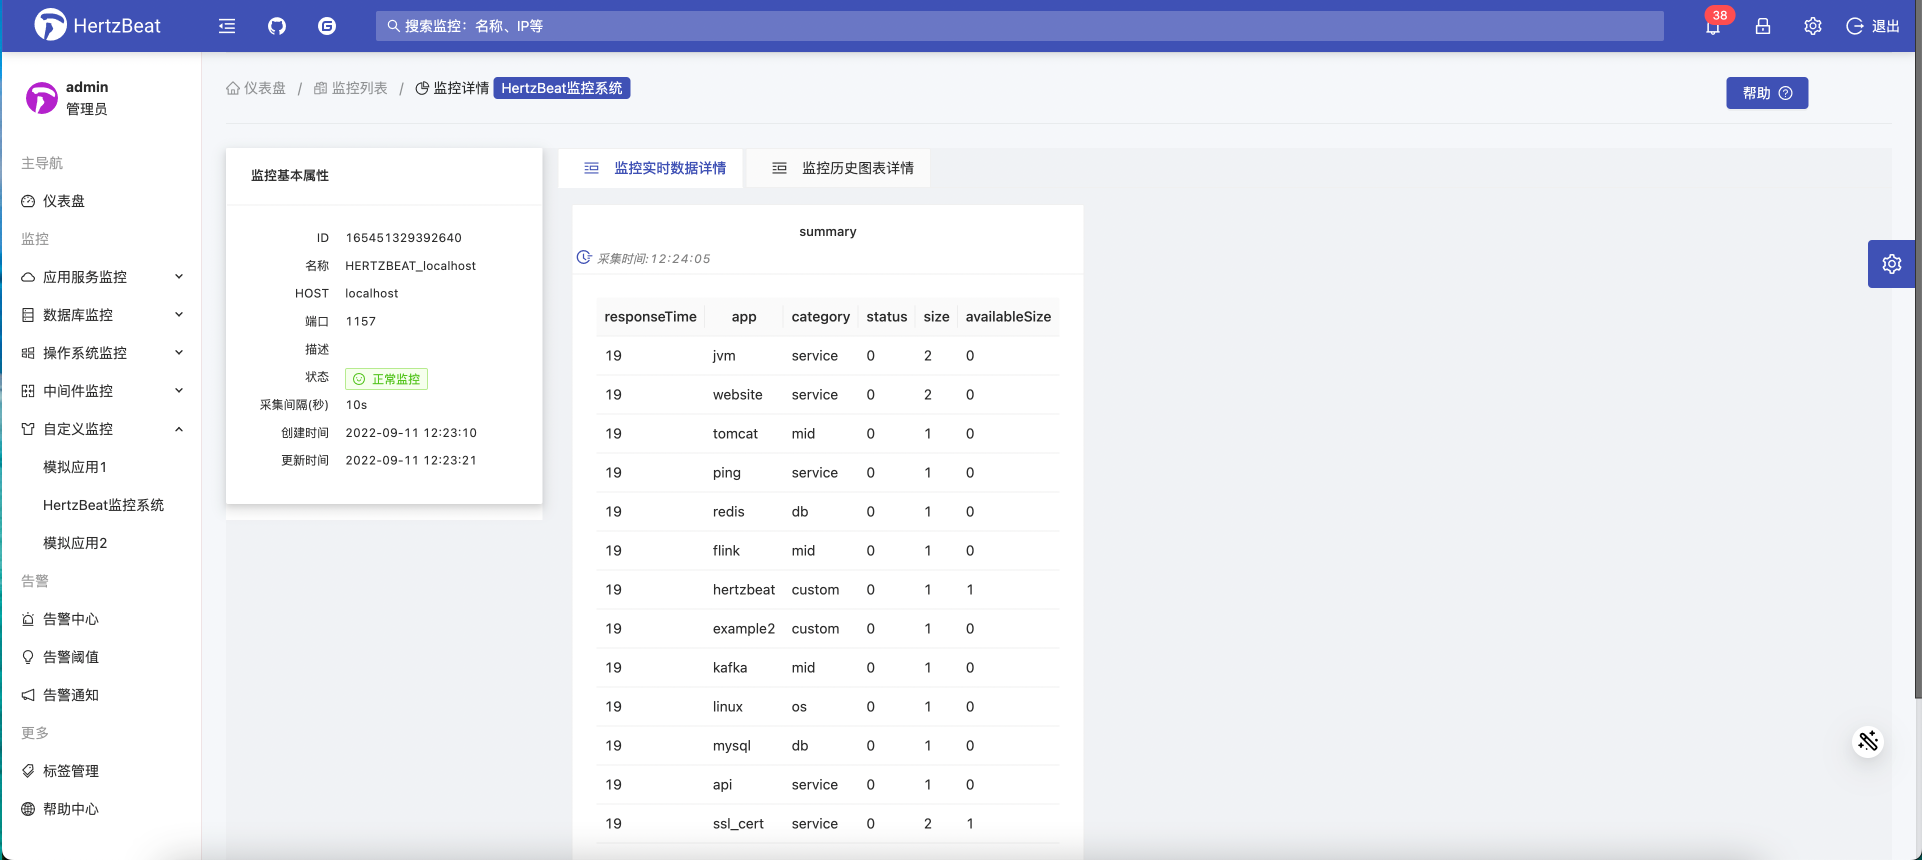Open the notification bell with 38 badge
This screenshot has width=1922, height=860.
pos(1713,27)
